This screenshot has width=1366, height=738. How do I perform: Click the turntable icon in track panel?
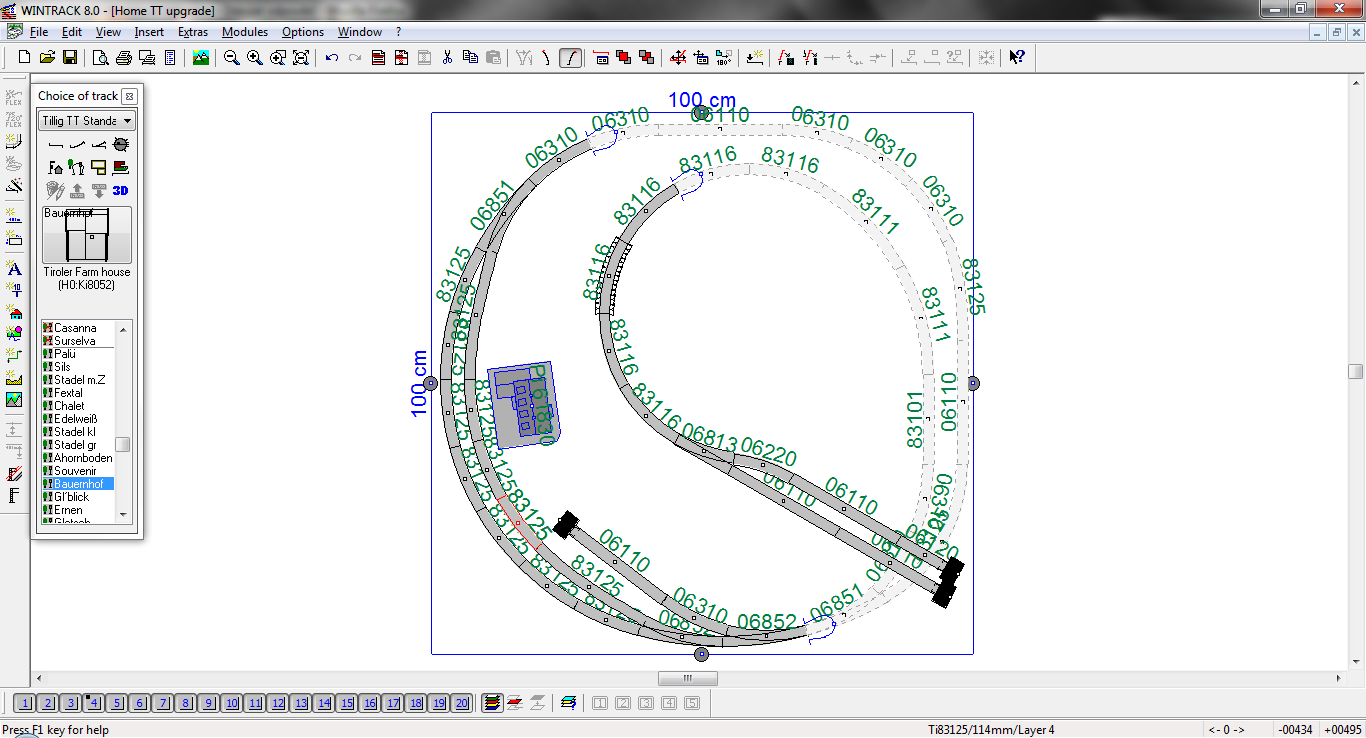[120, 145]
